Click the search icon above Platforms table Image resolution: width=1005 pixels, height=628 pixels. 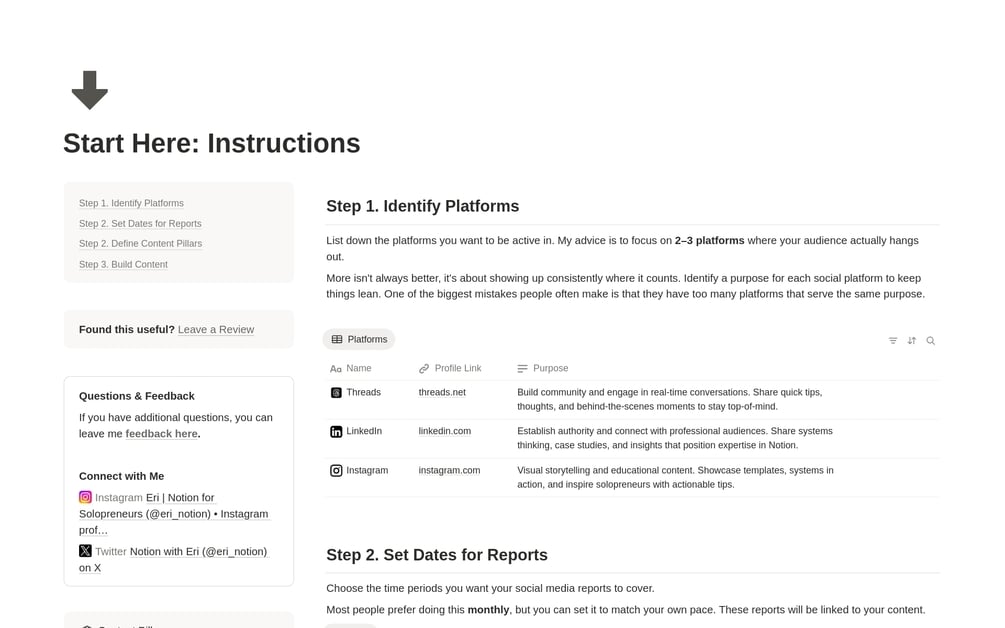click(x=931, y=341)
